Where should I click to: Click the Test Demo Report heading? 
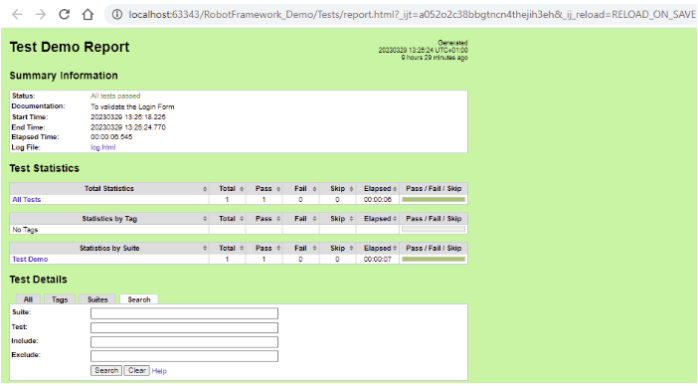[x=69, y=47]
